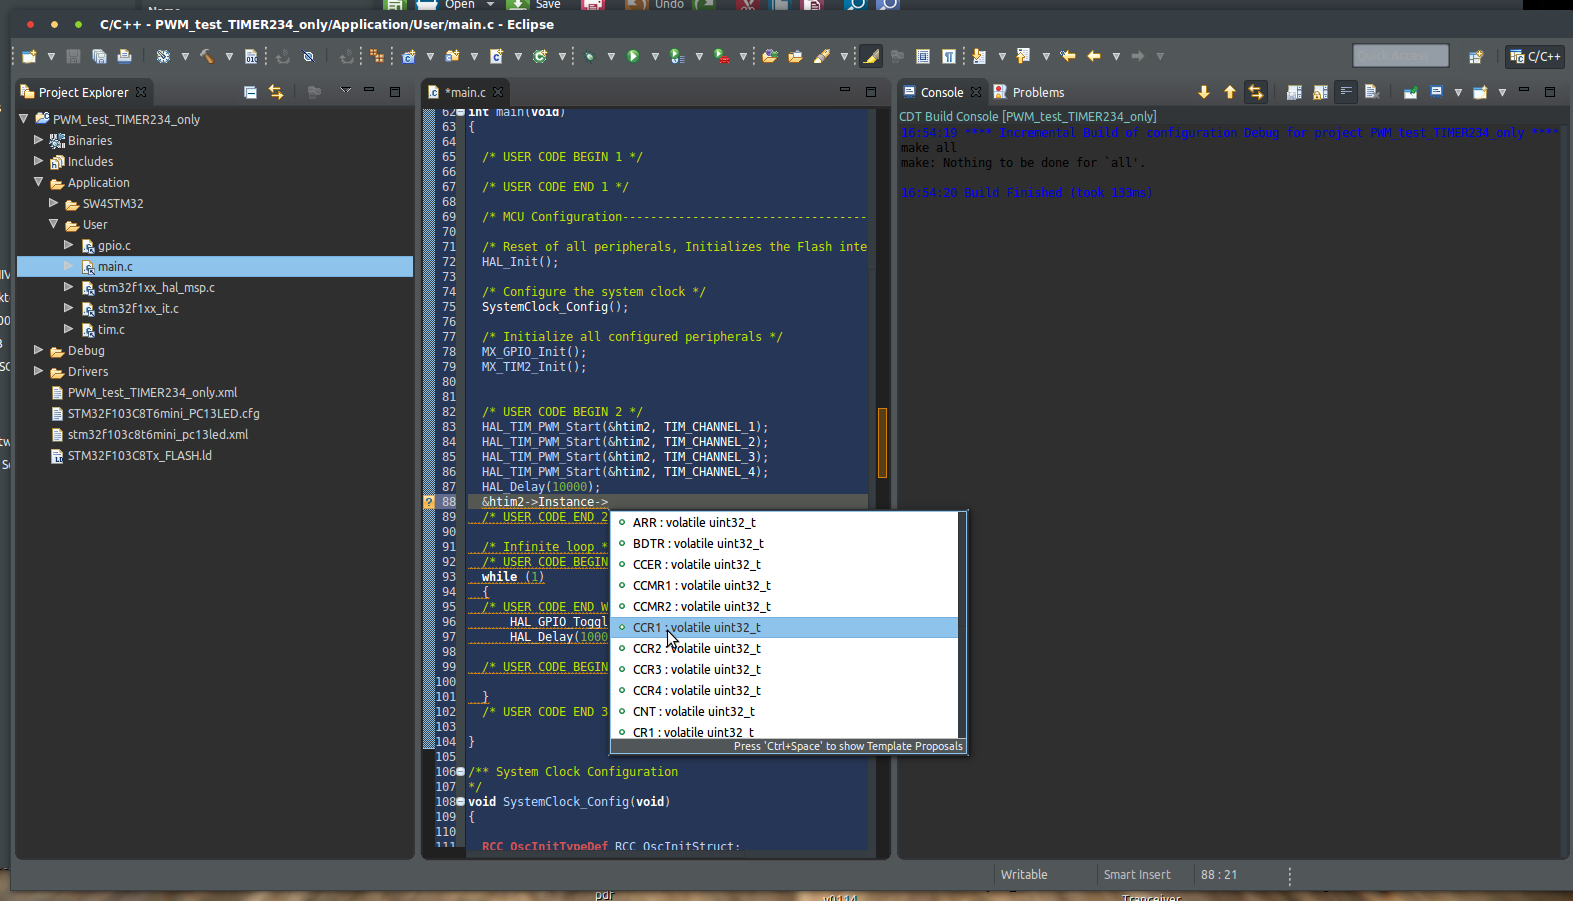
Task: Toggle Mark Occurrences highlighter button
Action: coord(871,57)
